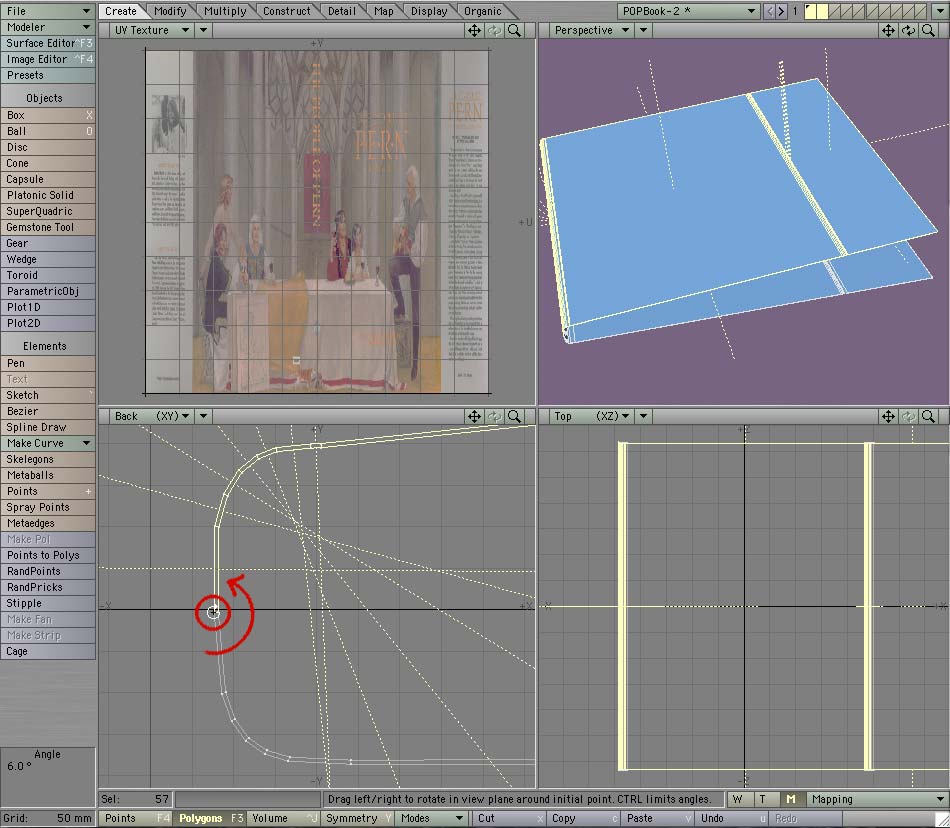This screenshot has width=950, height=828.
Task: Open the POPBook-2 object selector
Action: 688,11
